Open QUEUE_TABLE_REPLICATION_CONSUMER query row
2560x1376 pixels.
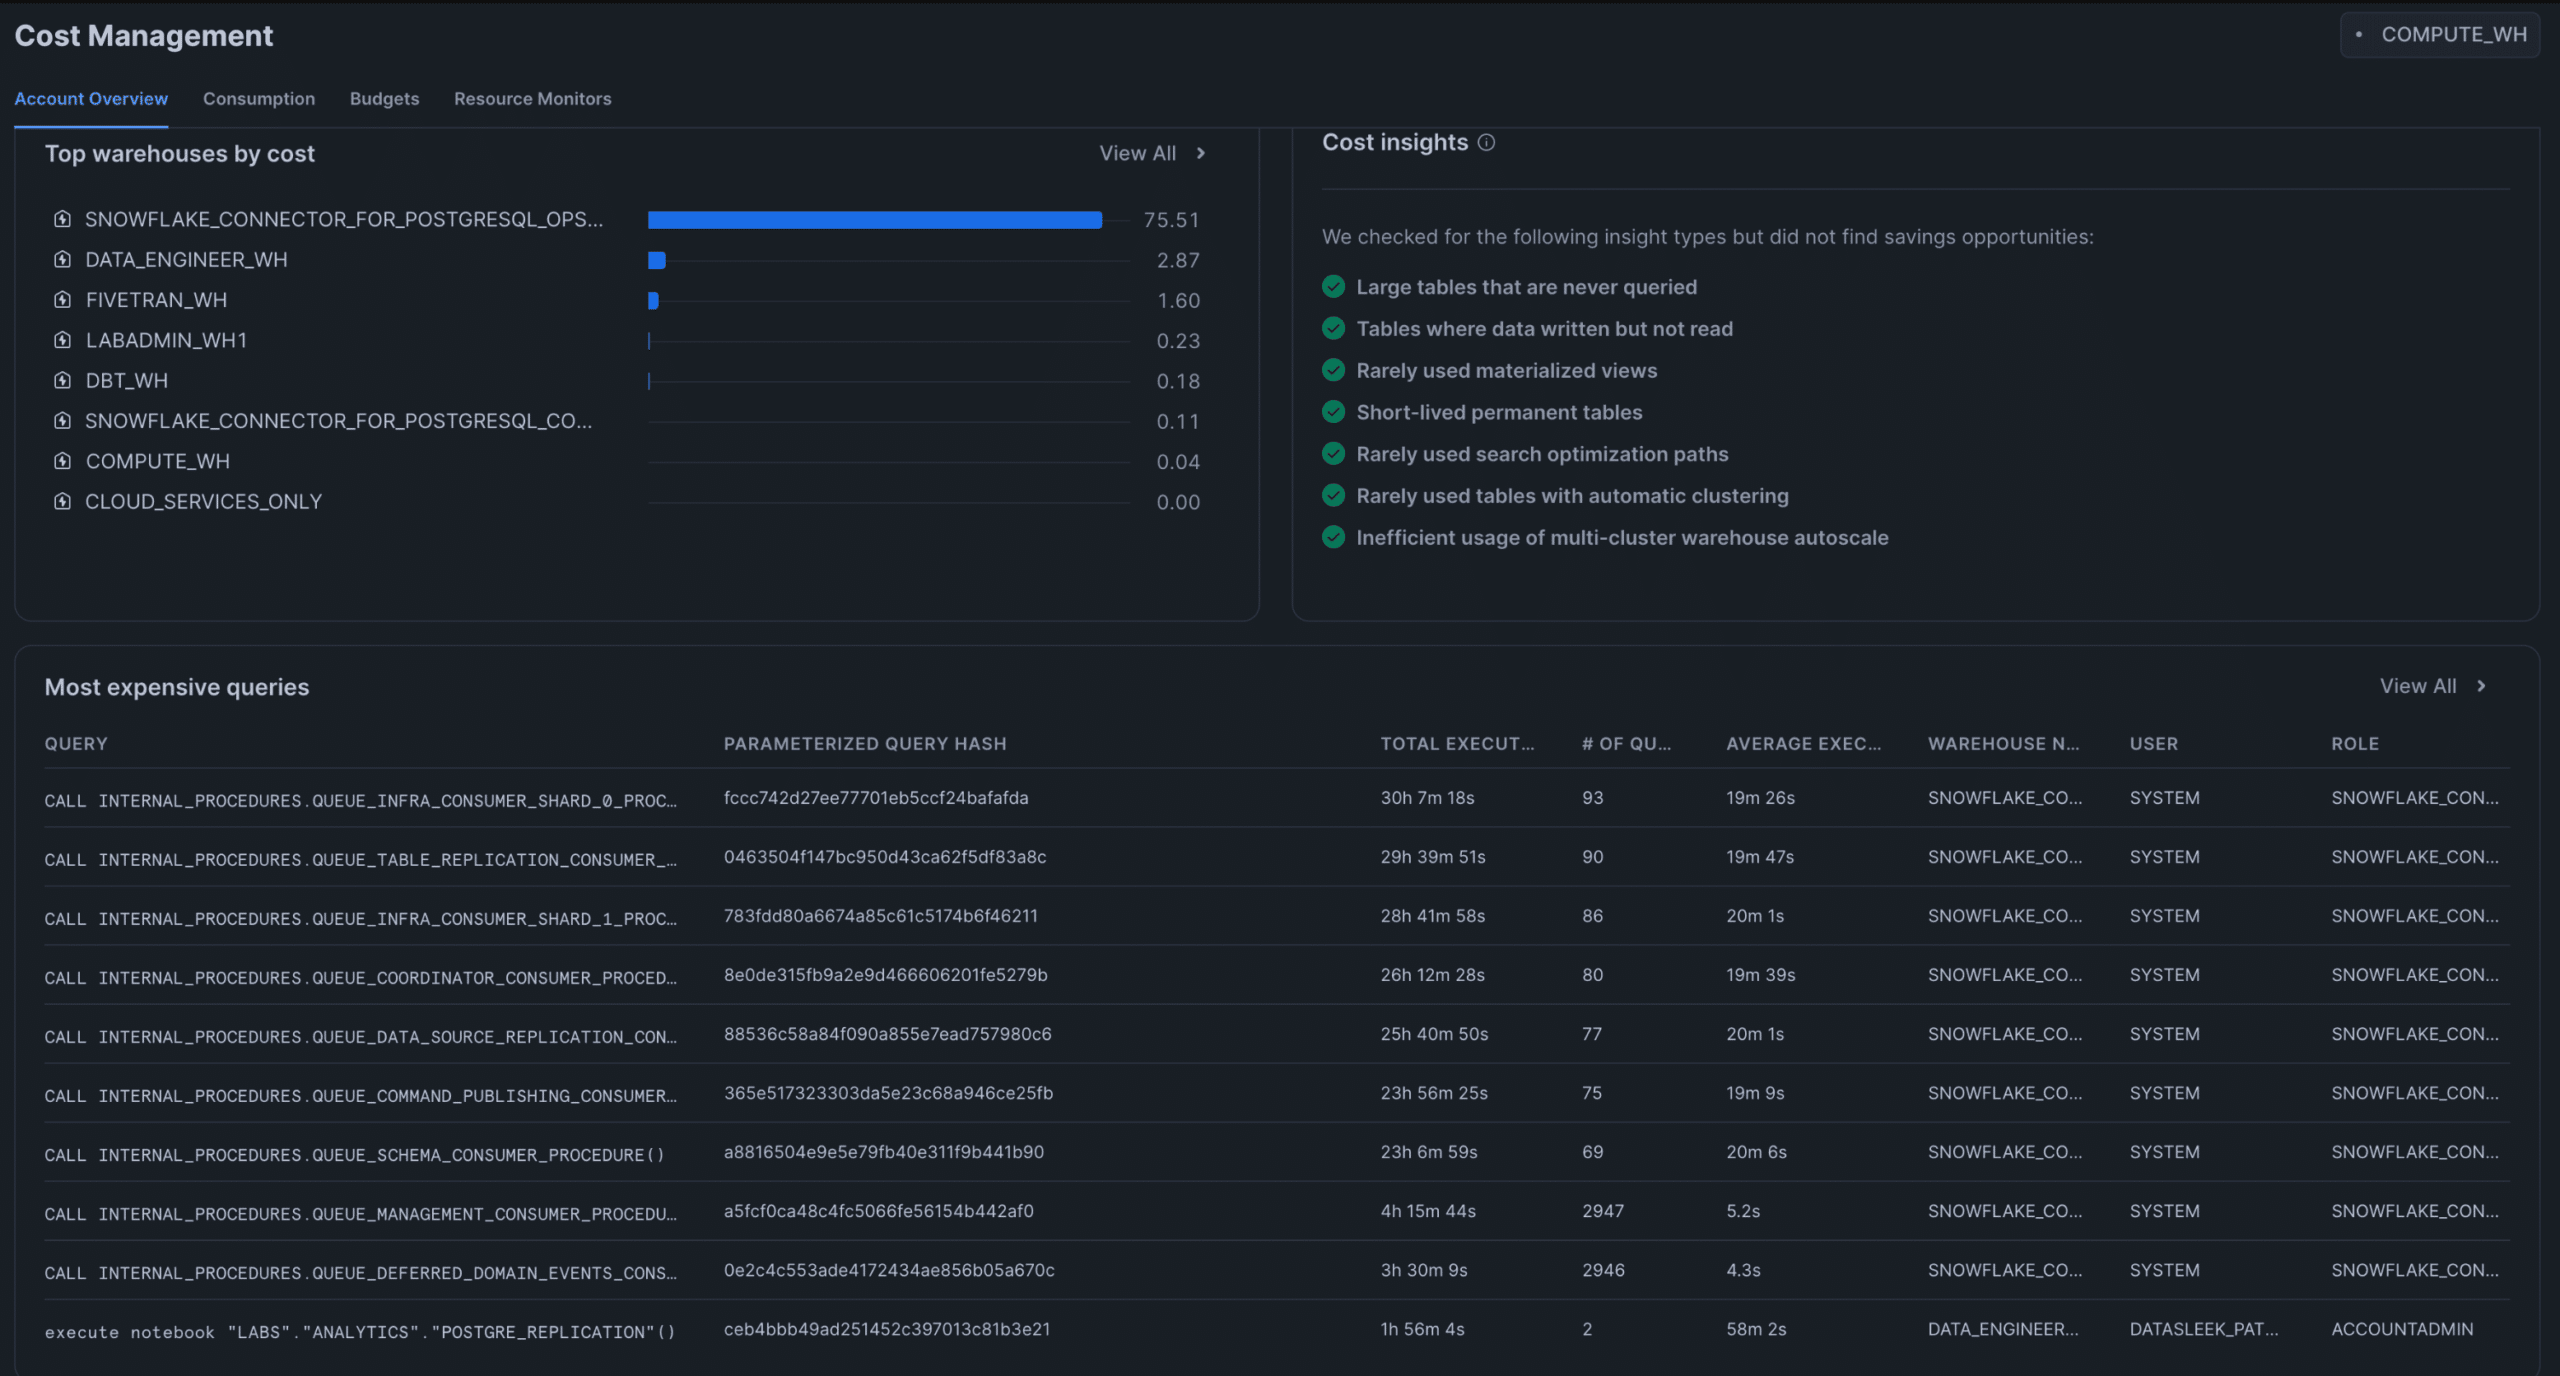(1277, 857)
